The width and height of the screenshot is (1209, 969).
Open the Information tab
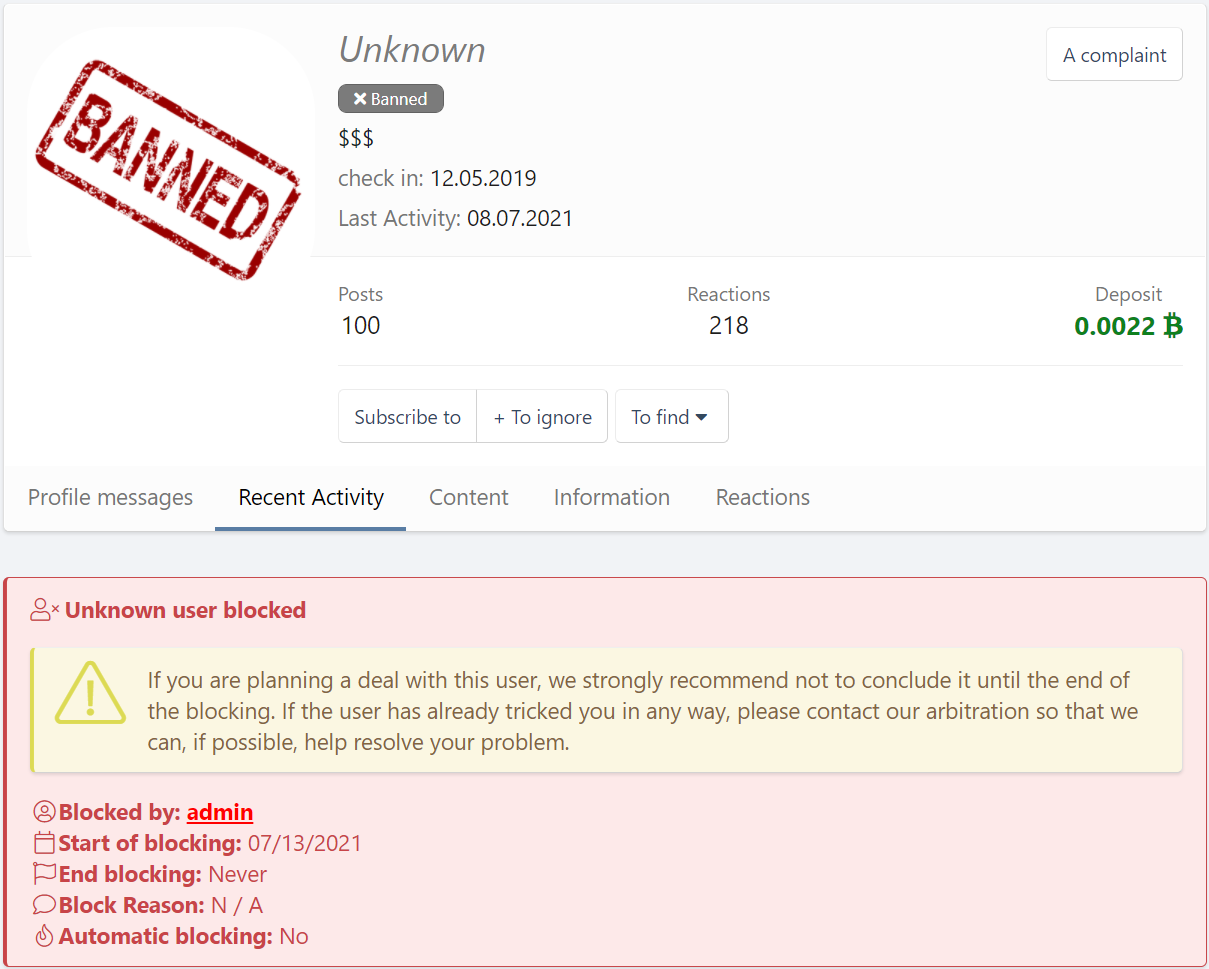click(x=611, y=497)
